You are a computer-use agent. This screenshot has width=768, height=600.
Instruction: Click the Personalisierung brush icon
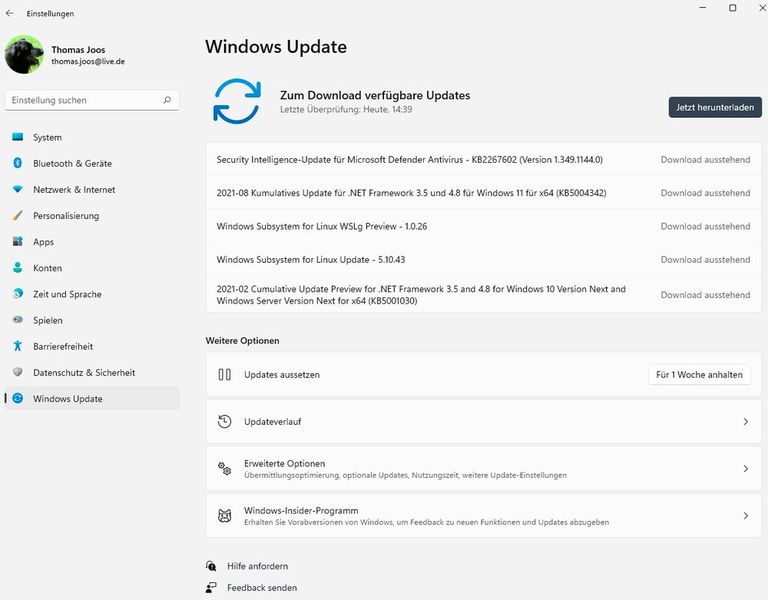pos(18,216)
